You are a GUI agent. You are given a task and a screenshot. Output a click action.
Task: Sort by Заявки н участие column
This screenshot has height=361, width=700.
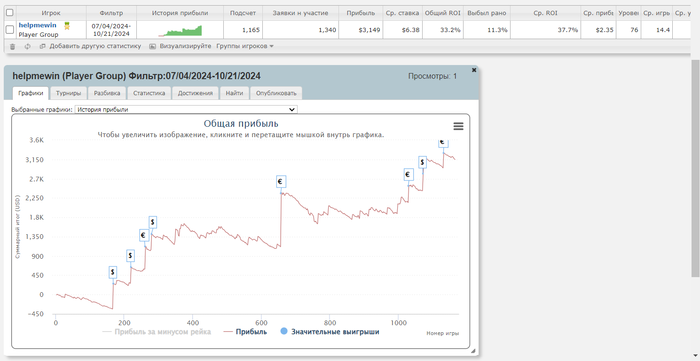click(300, 13)
